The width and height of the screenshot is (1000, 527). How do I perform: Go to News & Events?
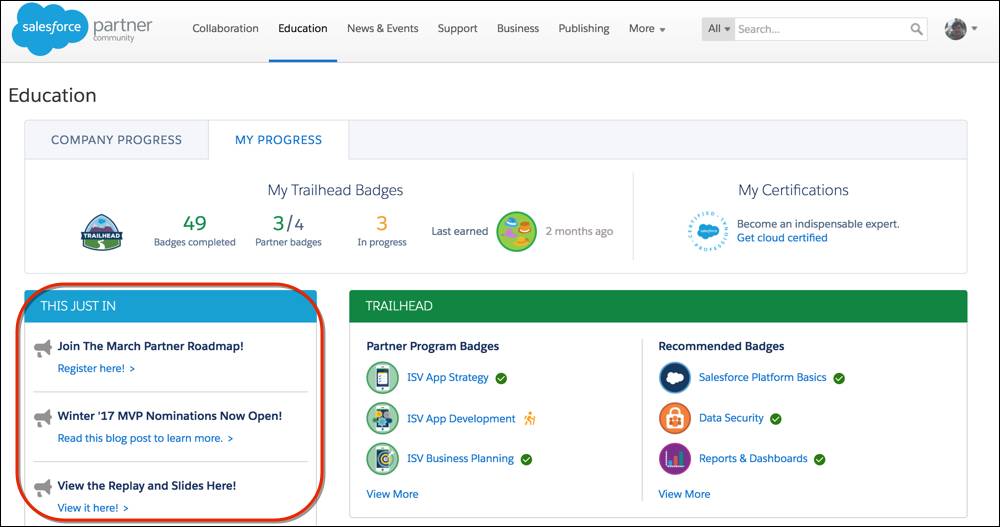pyautogui.click(x=383, y=29)
